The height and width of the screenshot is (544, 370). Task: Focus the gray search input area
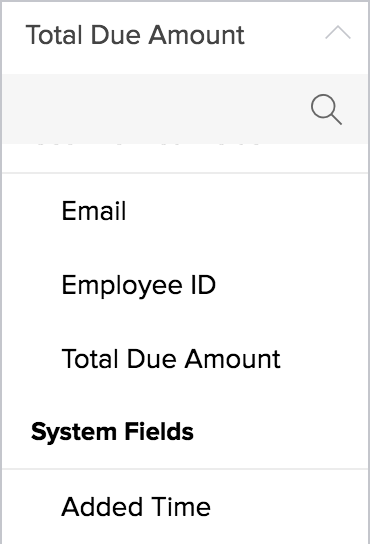pos(185,109)
